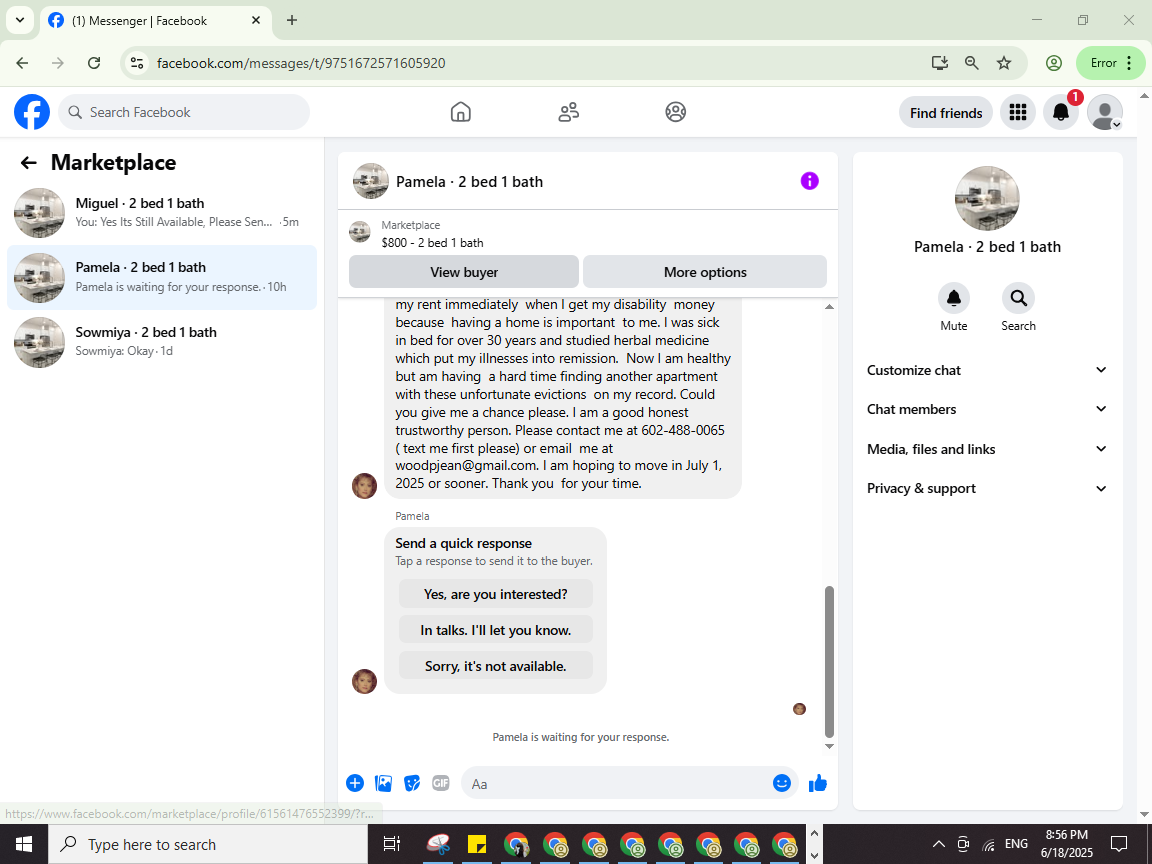Open the Groups icon in top navigation

point(676,112)
